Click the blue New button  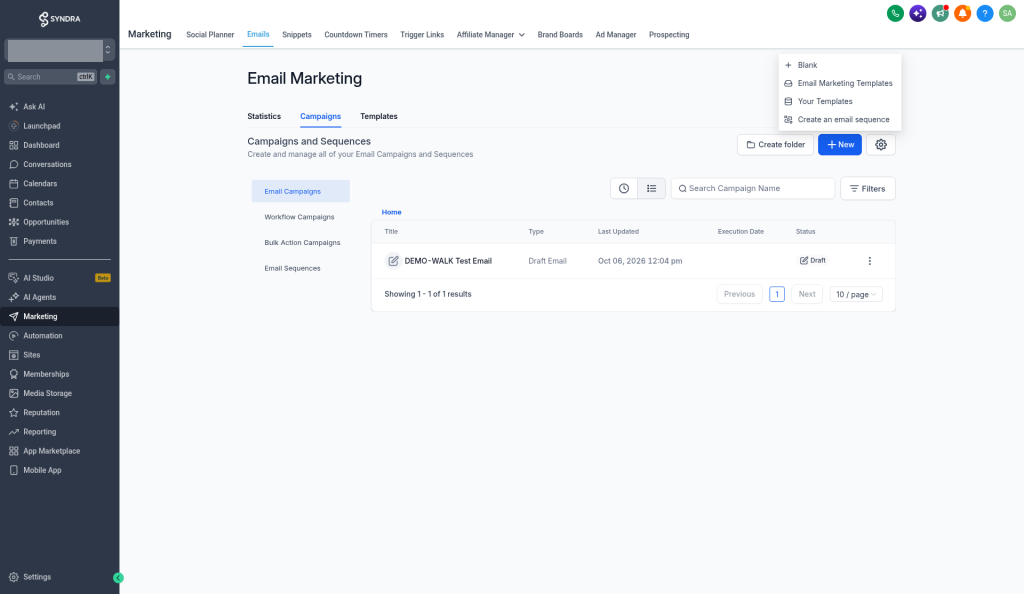pyautogui.click(x=840, y=145)
